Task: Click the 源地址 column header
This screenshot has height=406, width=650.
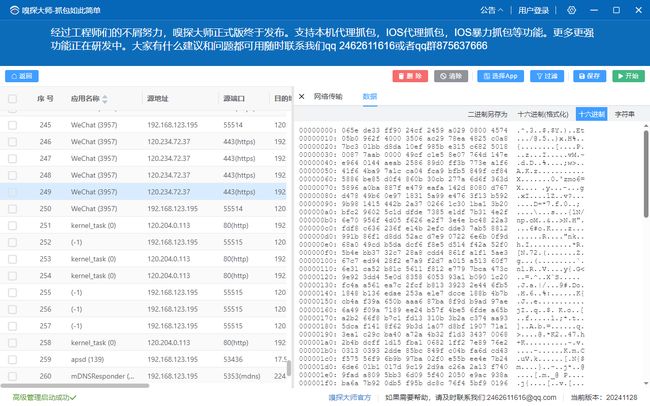Action: coord(158,98)
